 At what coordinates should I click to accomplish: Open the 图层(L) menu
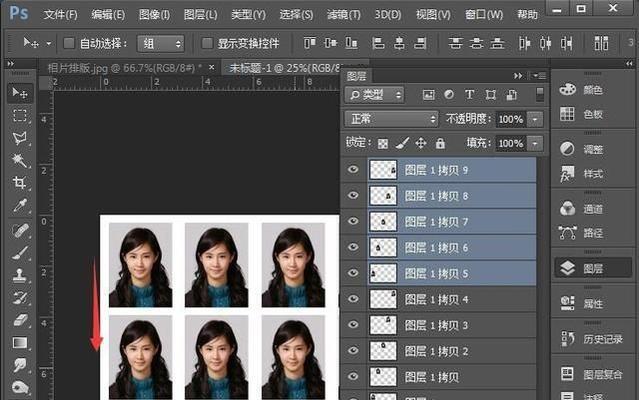pyautogui.click(x=200, y=15)
